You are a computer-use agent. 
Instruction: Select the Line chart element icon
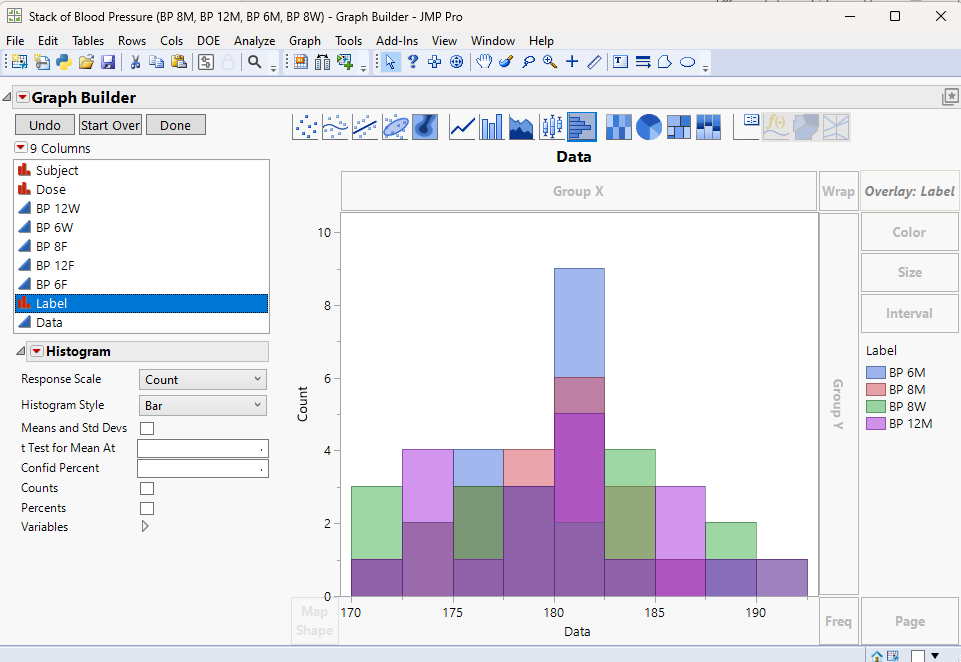click(462, 127)
